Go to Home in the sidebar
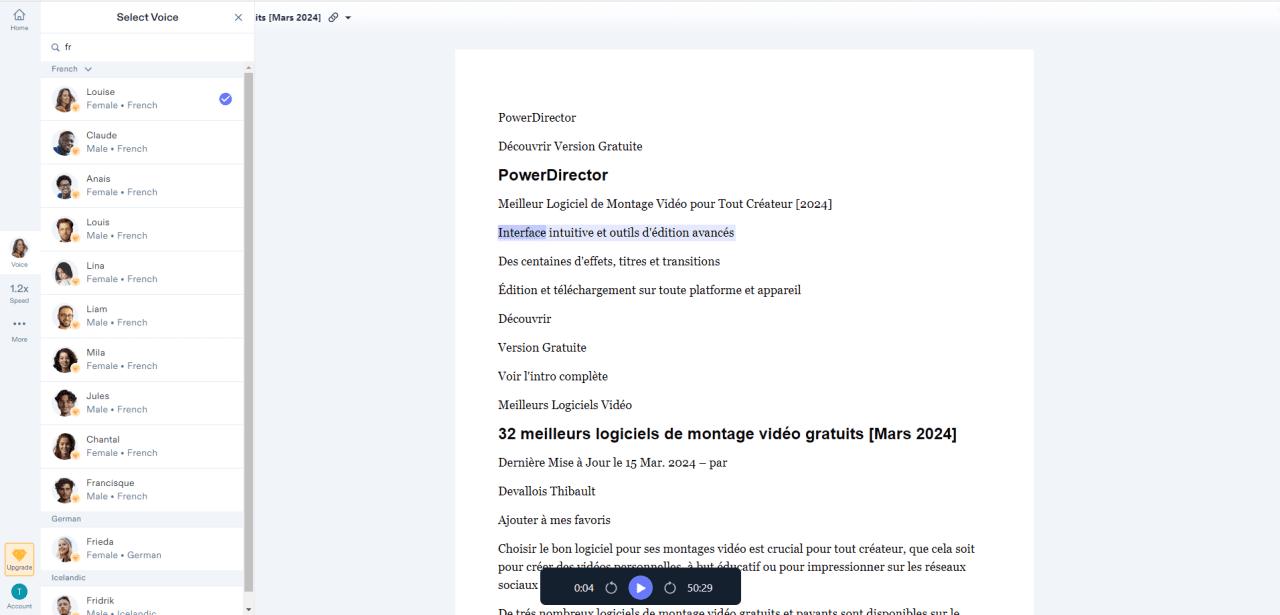1280x615 pixels. (x=19, y=19)
